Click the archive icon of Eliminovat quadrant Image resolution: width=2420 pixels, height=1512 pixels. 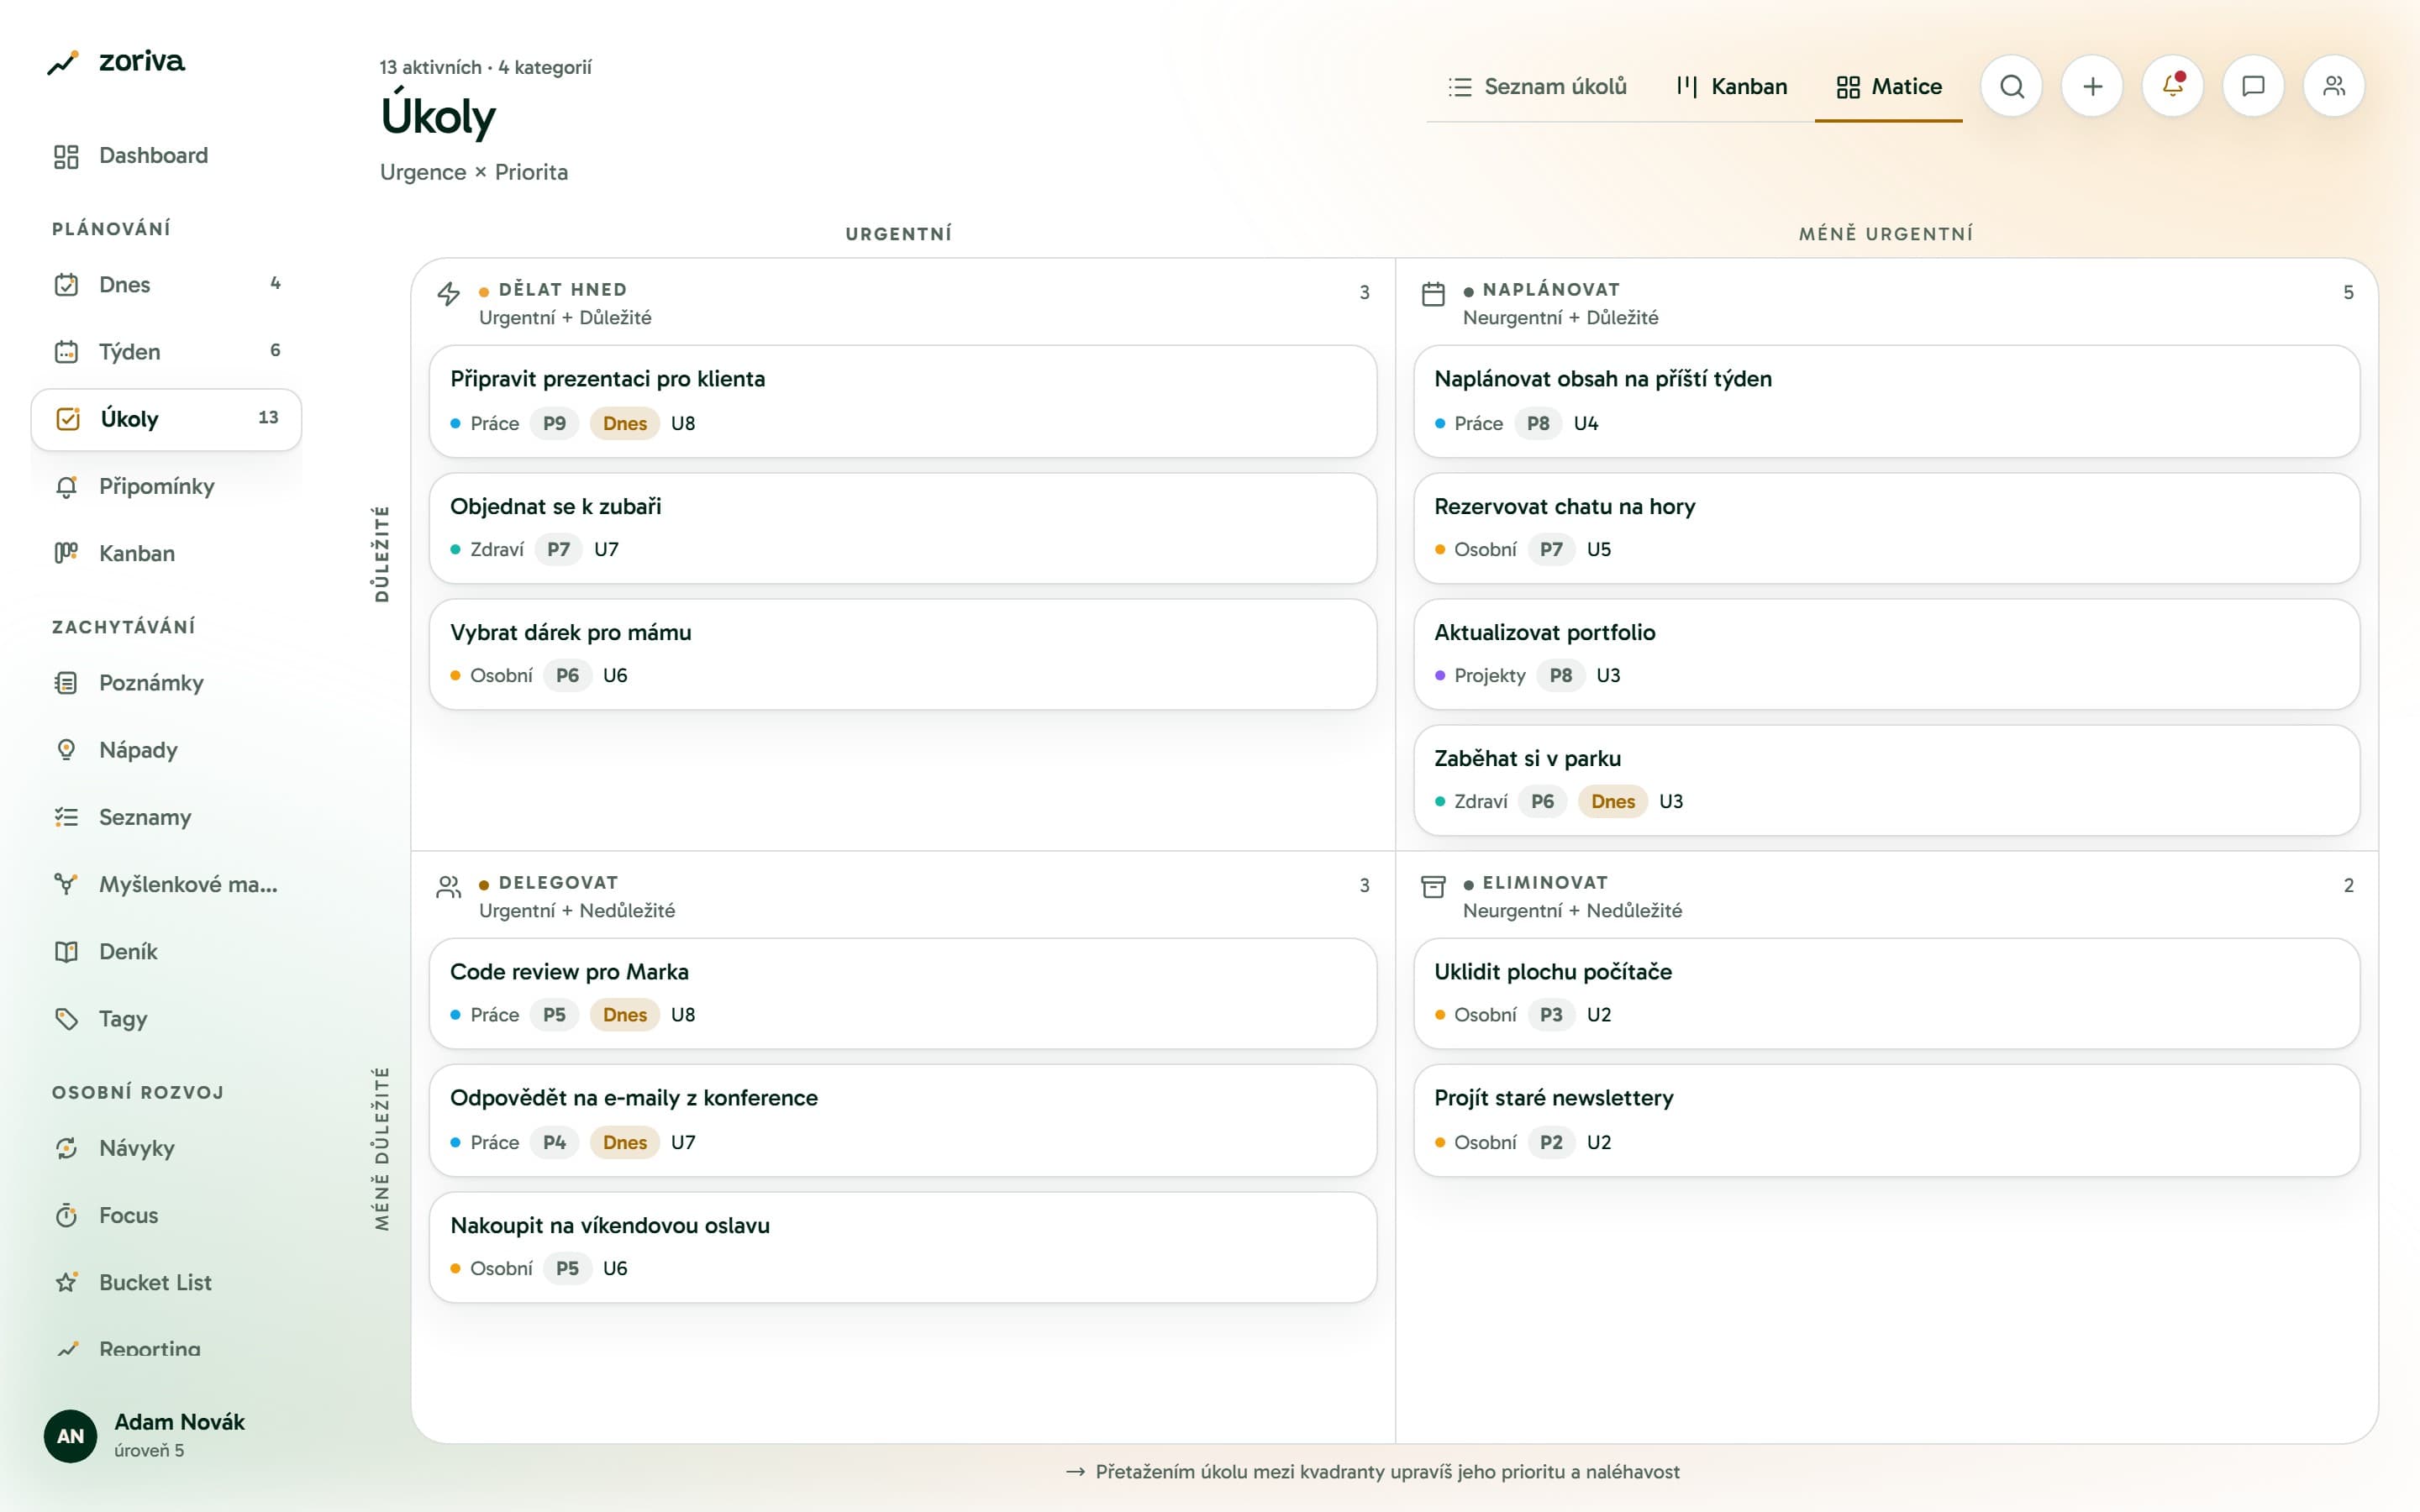1433,886
